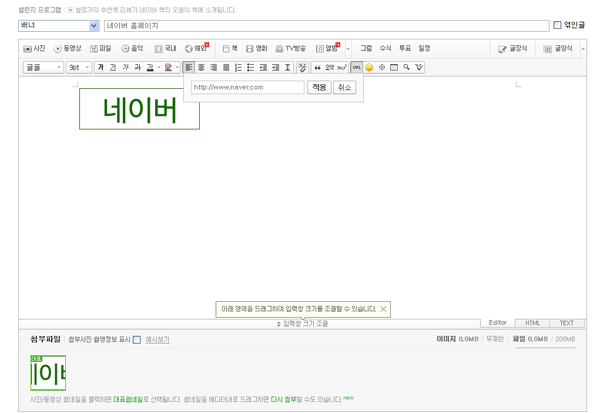Image resolution: width=600 pixels, height=413 pixels.
Task: Expand font color dropdown arrow
Action: pos(159,67)
